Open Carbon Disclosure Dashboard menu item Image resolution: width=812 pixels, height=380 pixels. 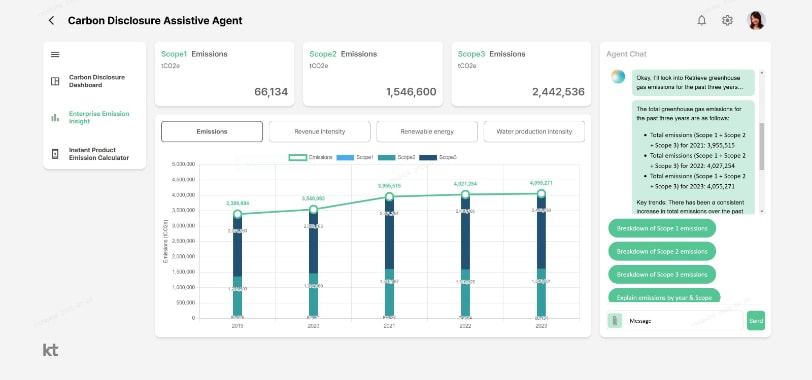coord(97,81)
